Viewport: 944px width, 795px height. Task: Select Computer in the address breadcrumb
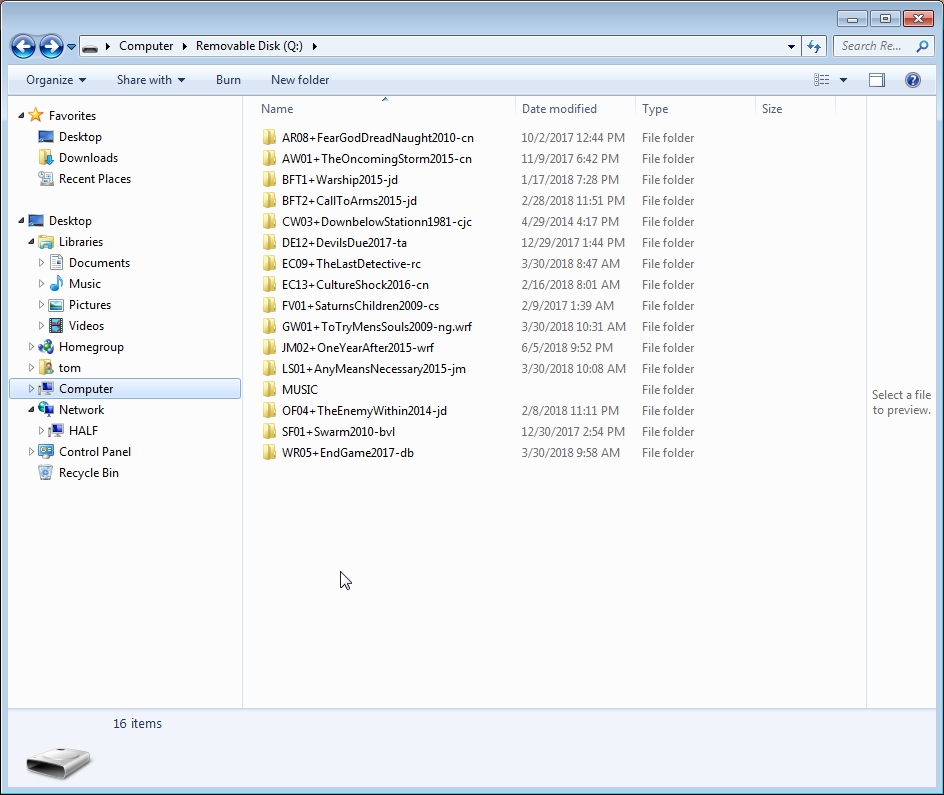click(x=146, y=46)
